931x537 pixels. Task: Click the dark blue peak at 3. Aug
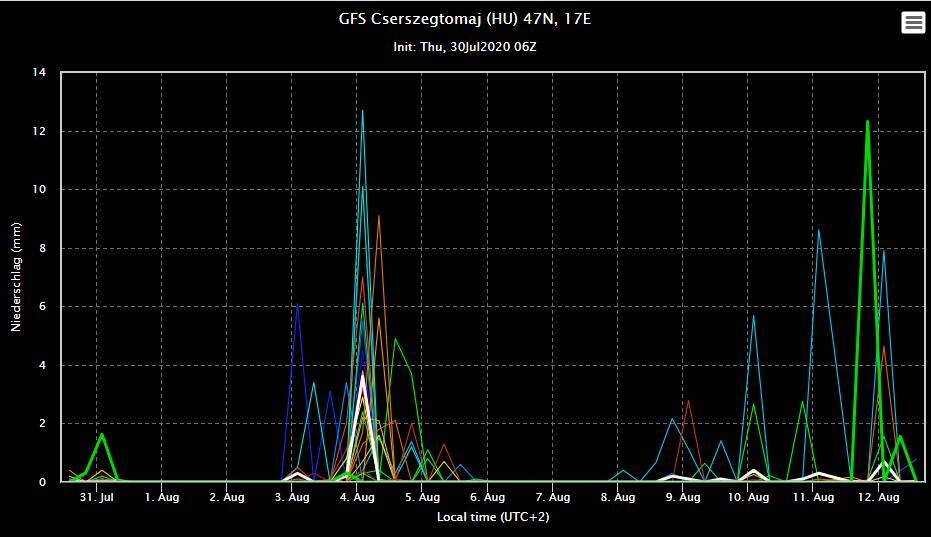[297, 305]
